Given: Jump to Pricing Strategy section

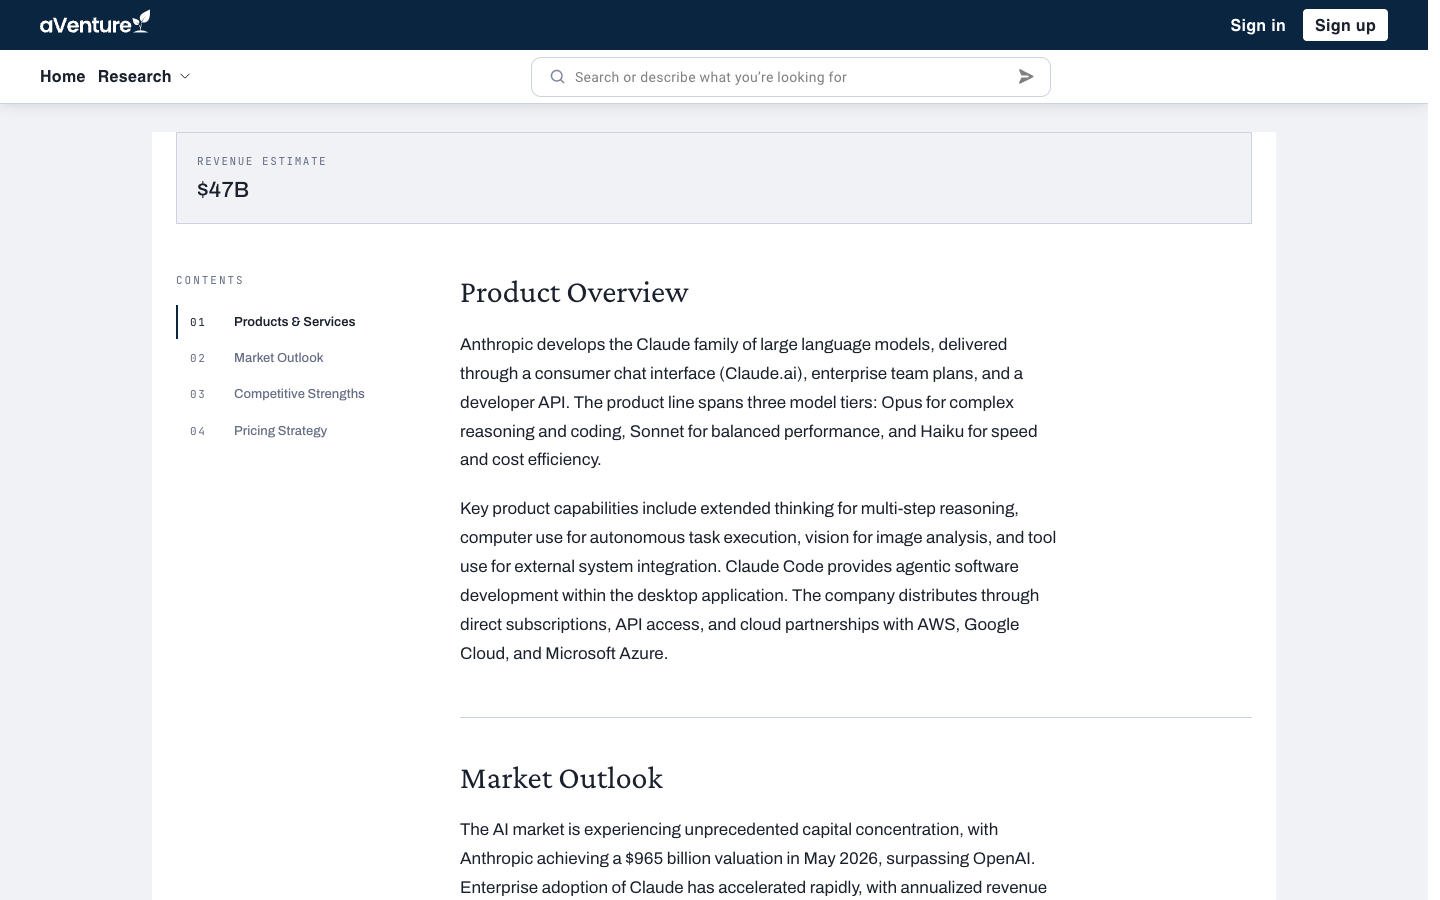Looking at the screenshot, I should [x=280, y=431].
